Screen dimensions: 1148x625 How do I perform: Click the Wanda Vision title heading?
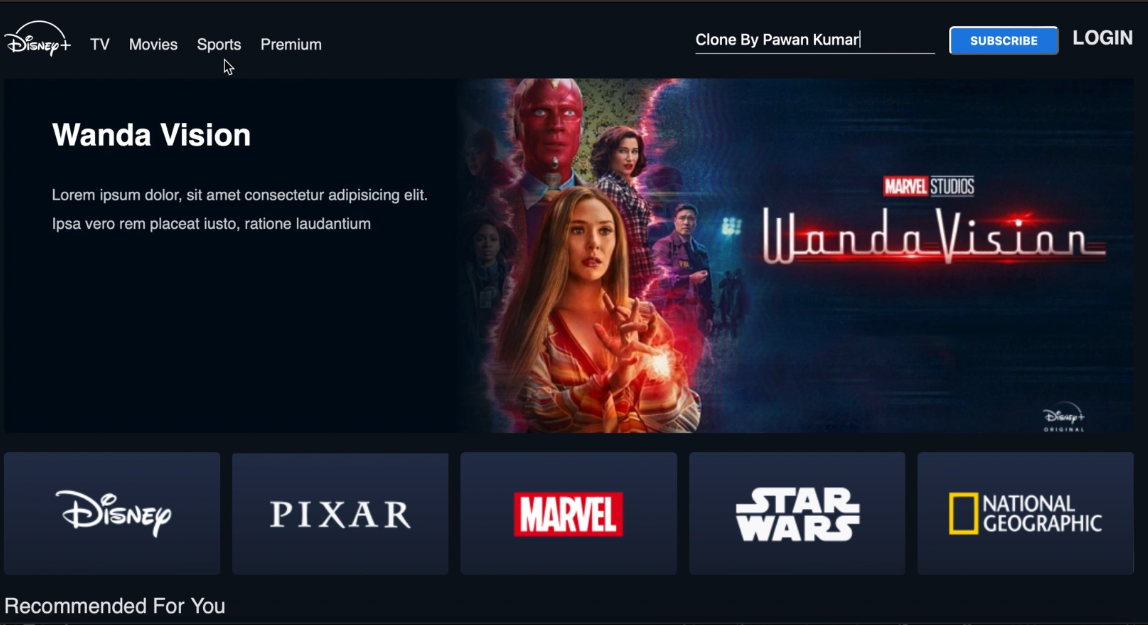[152, 135]
